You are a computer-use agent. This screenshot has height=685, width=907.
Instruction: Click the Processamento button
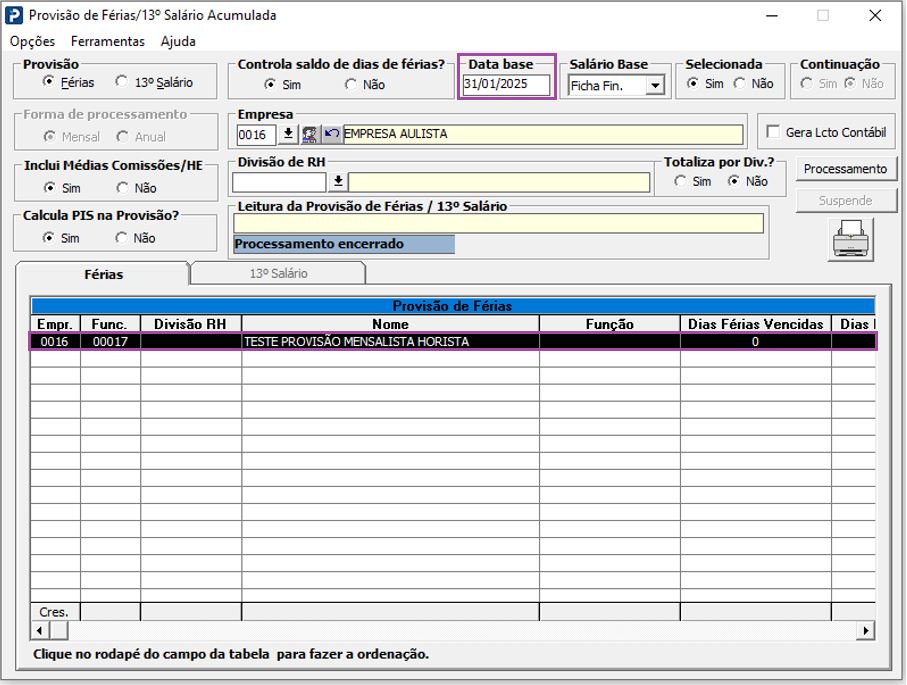(x=845, y=169)
